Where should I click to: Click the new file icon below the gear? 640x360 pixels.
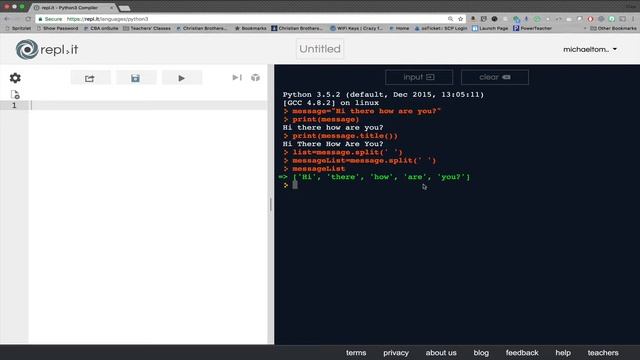[x=15, y=95]
